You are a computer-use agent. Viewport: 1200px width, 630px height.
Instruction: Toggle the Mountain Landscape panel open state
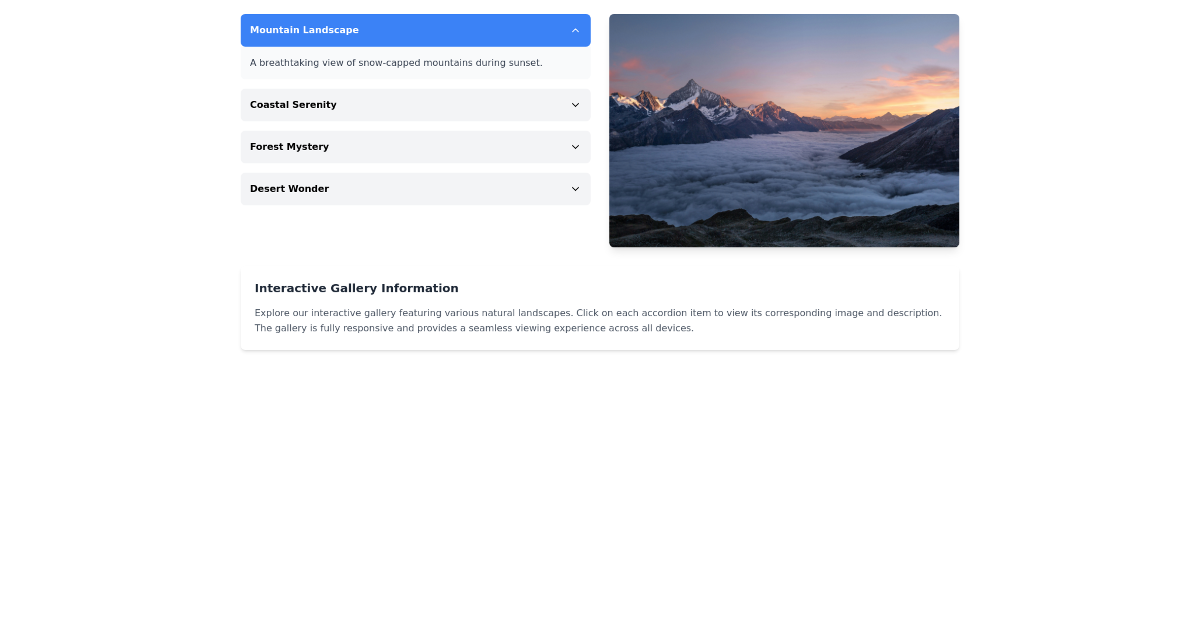[415, 30]
